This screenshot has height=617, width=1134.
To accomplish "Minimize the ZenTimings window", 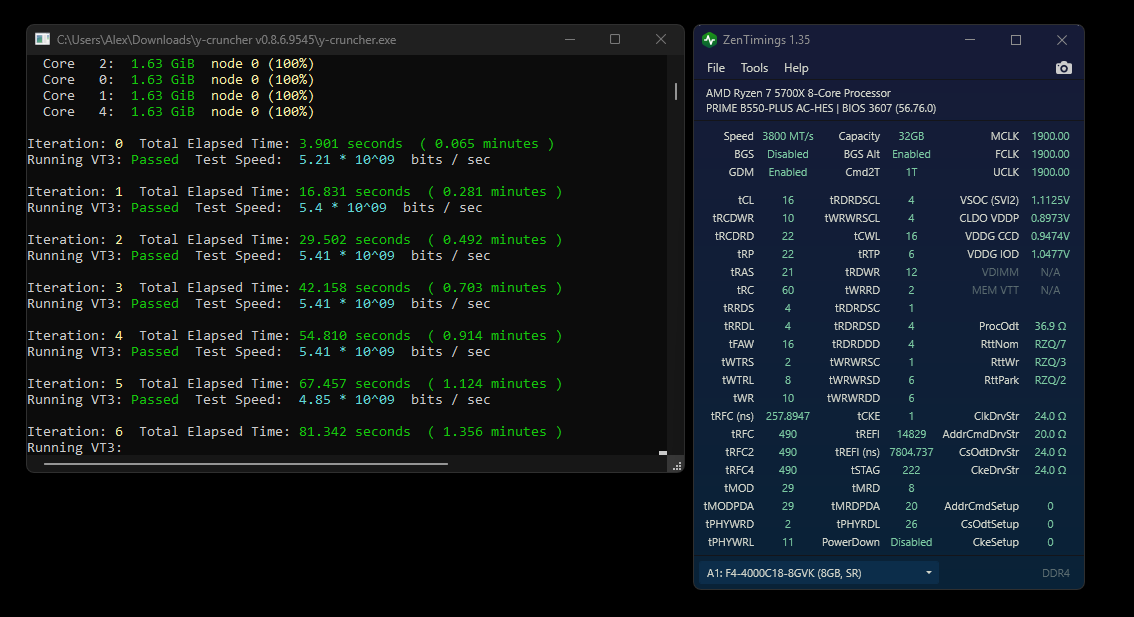I will coord(970,40).
